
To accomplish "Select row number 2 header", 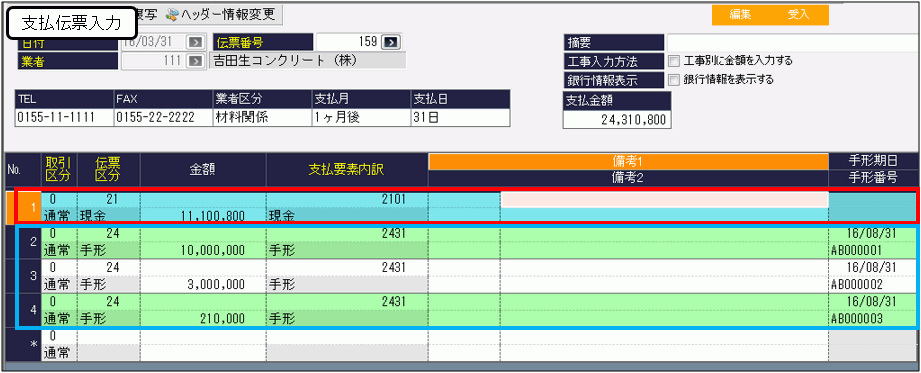I will pyautogui.click(x=25, y=243).
